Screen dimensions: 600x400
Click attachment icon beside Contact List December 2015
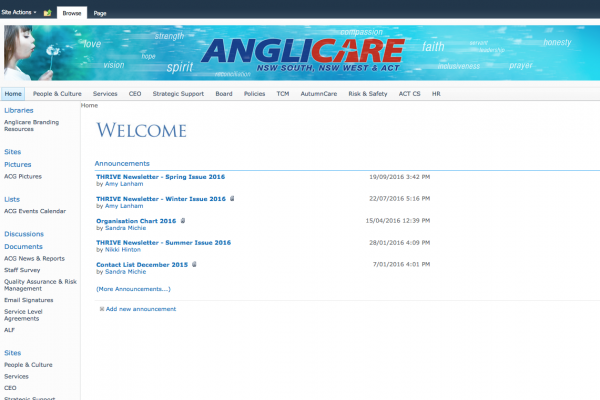tap(194, 264)
